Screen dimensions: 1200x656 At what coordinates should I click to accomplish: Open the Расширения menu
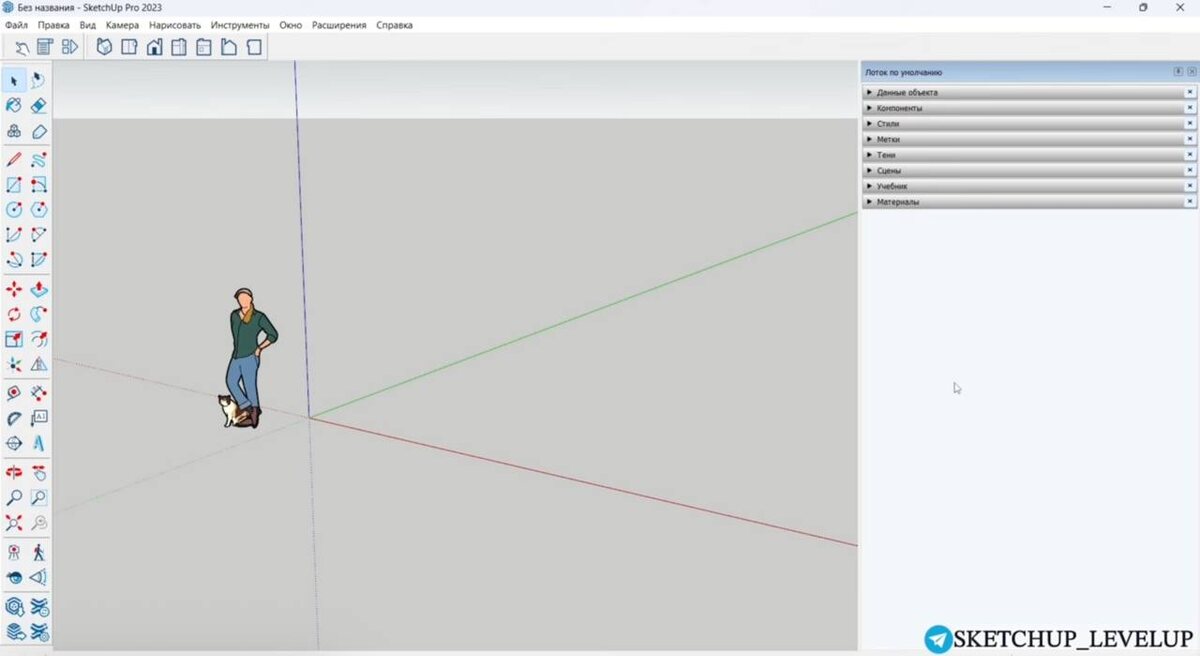click(339, 25)
